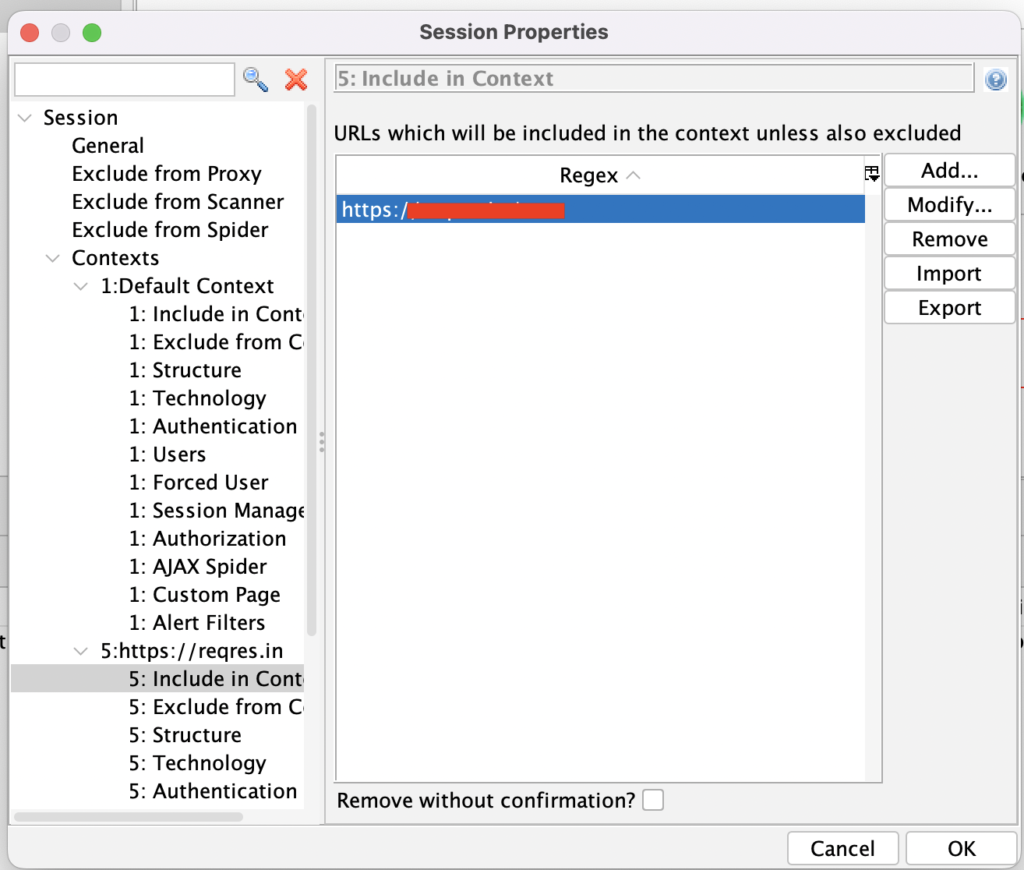Click the Modify... button

click(x=949, y=205)
